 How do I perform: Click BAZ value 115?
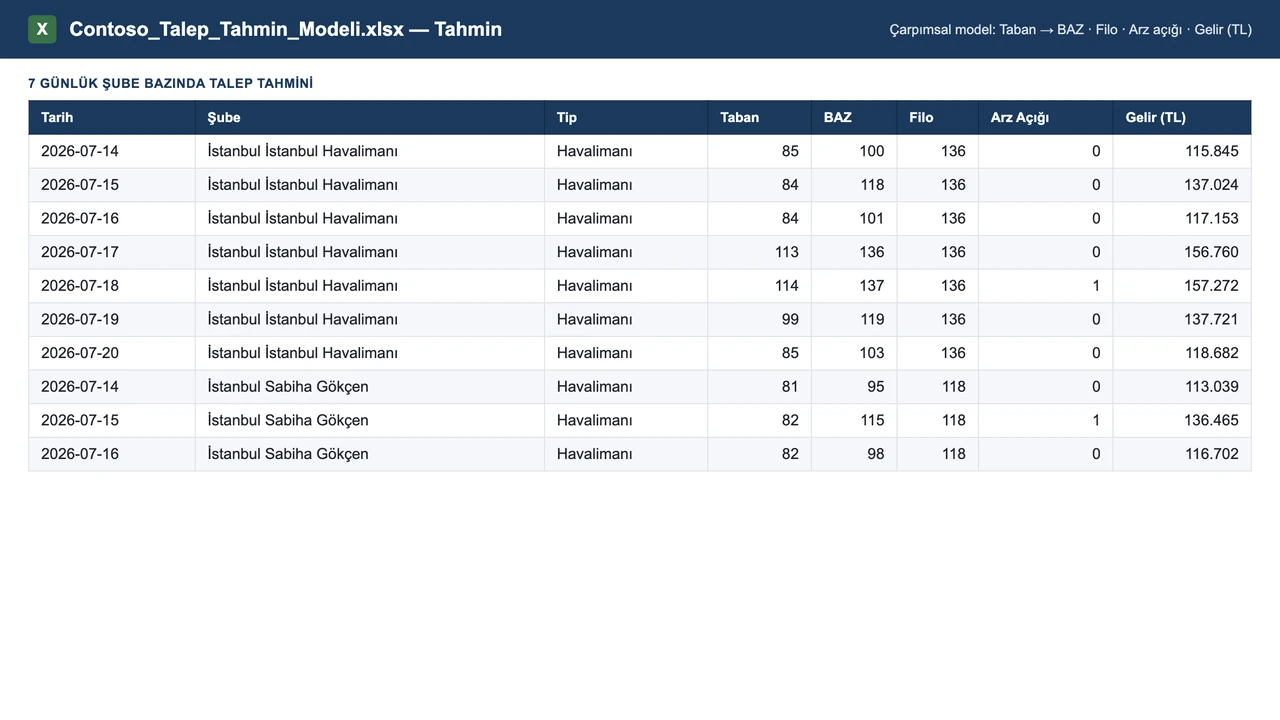[872, 420]
